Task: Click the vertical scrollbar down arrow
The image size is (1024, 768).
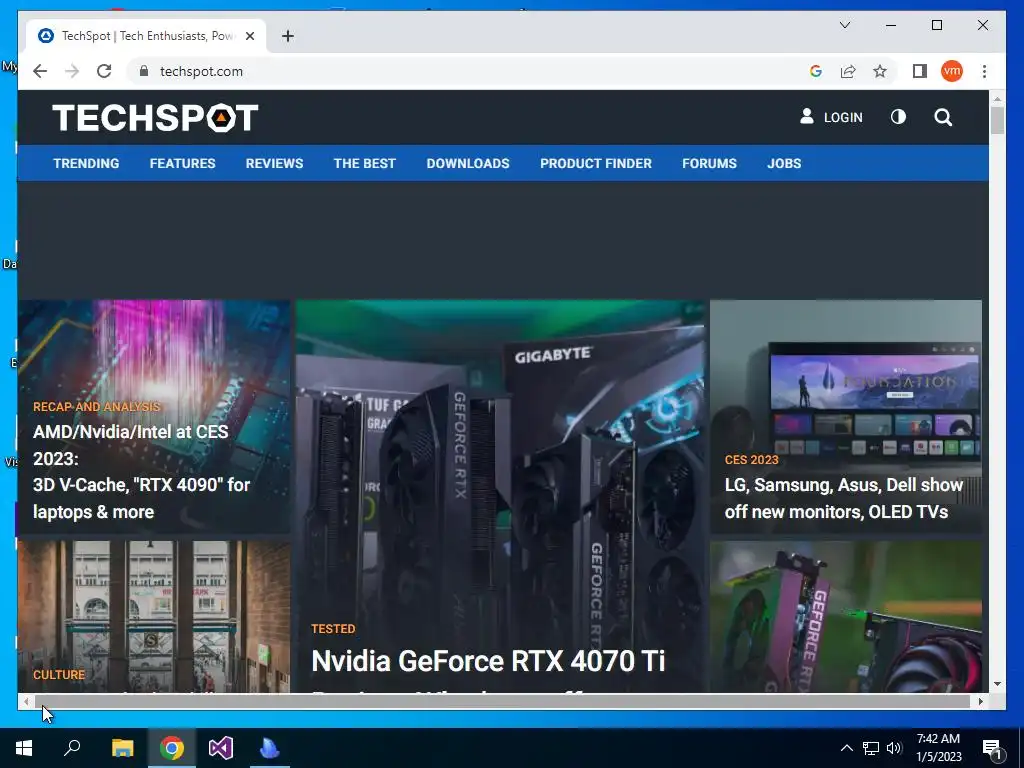Action: click(x=997, y=684)
